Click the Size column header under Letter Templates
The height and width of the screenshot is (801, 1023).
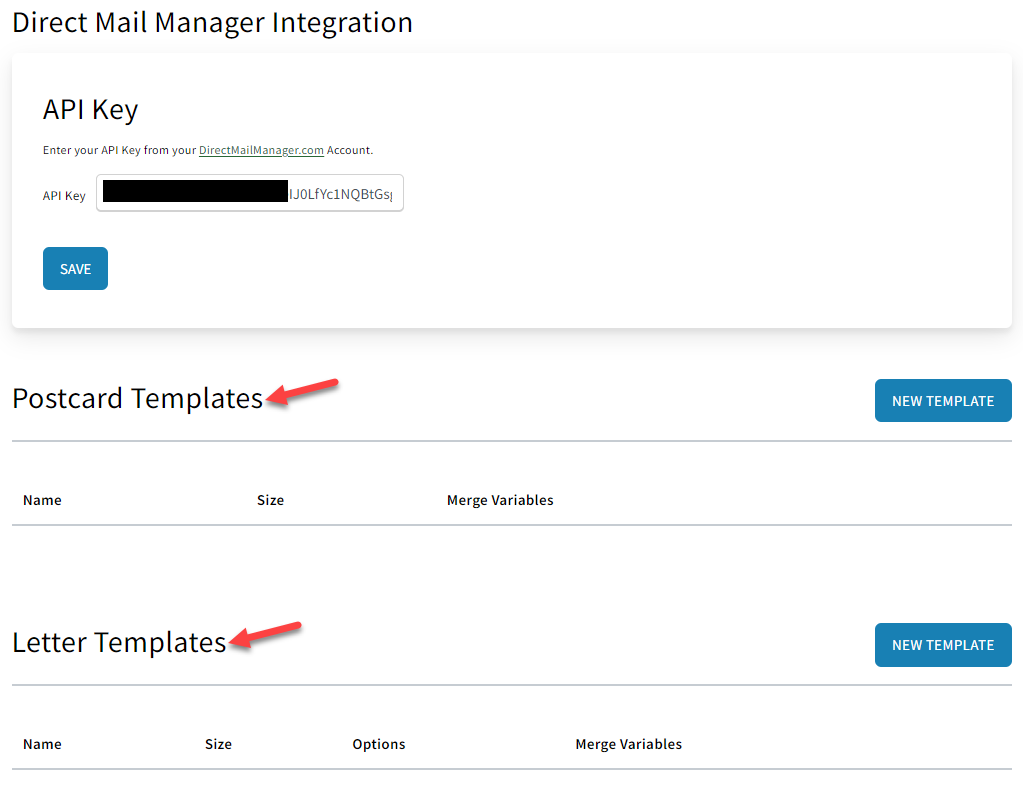pos(218,744)
